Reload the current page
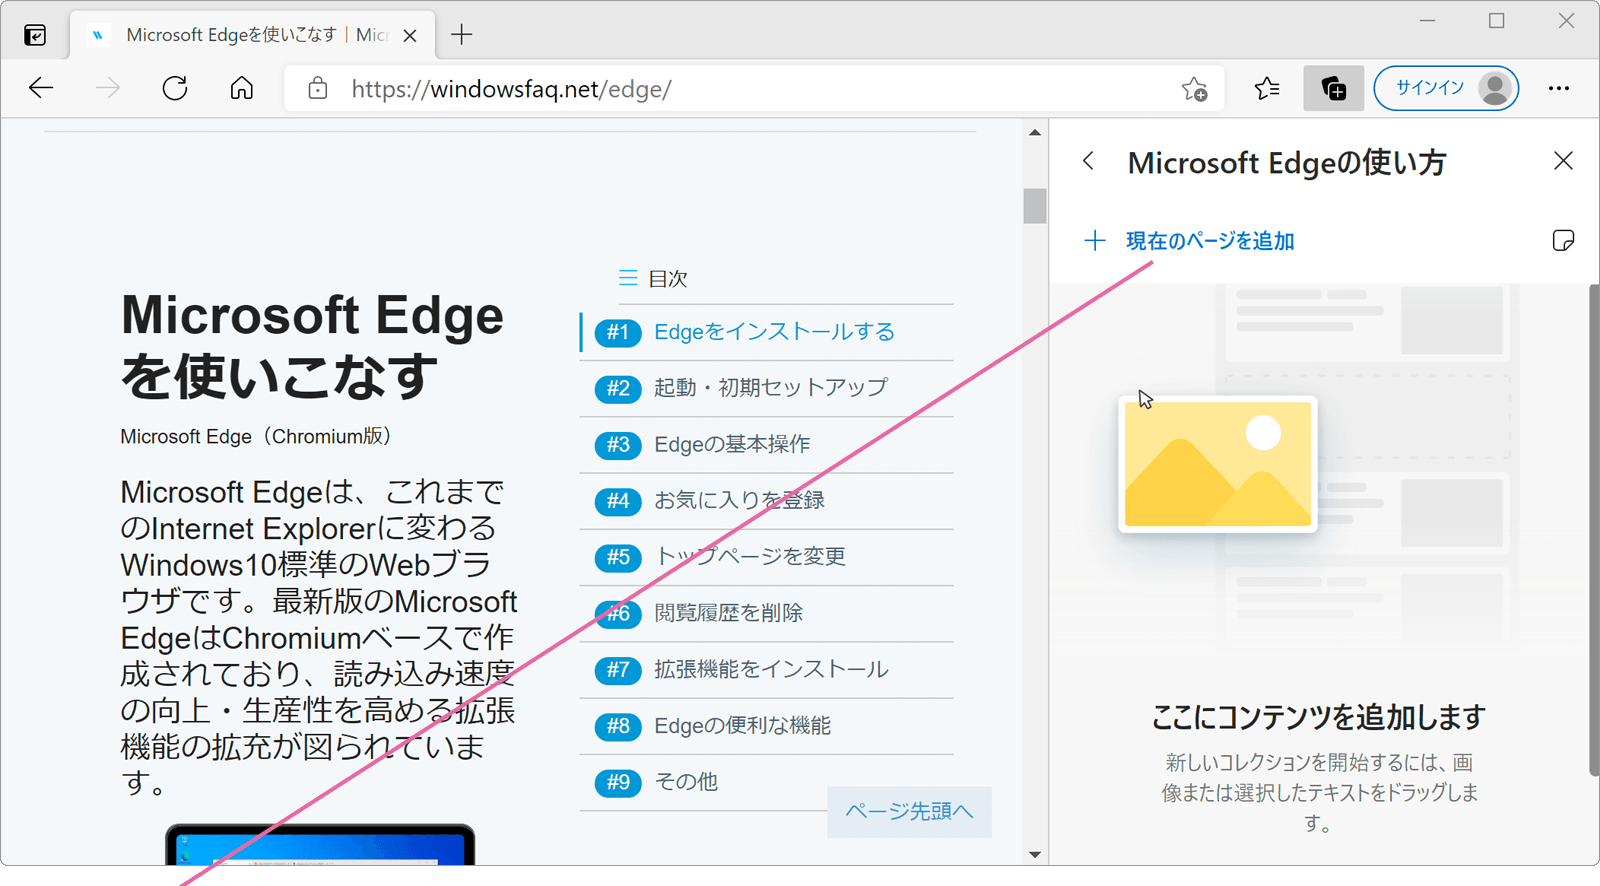The width and height of the screenshot is (1600, 886). 175,88
